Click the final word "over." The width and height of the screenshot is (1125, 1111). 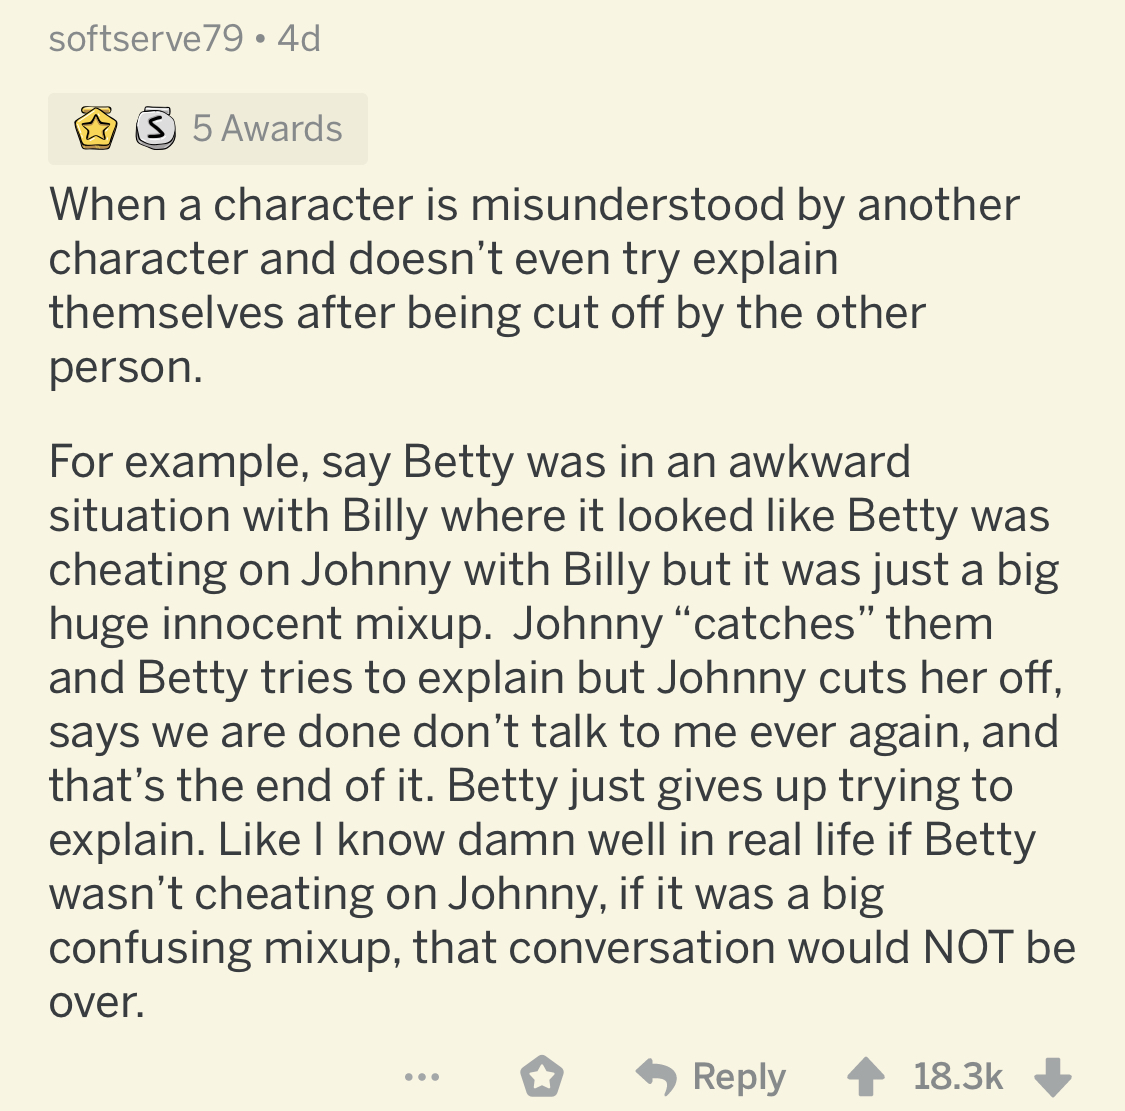coord(97,1002)
